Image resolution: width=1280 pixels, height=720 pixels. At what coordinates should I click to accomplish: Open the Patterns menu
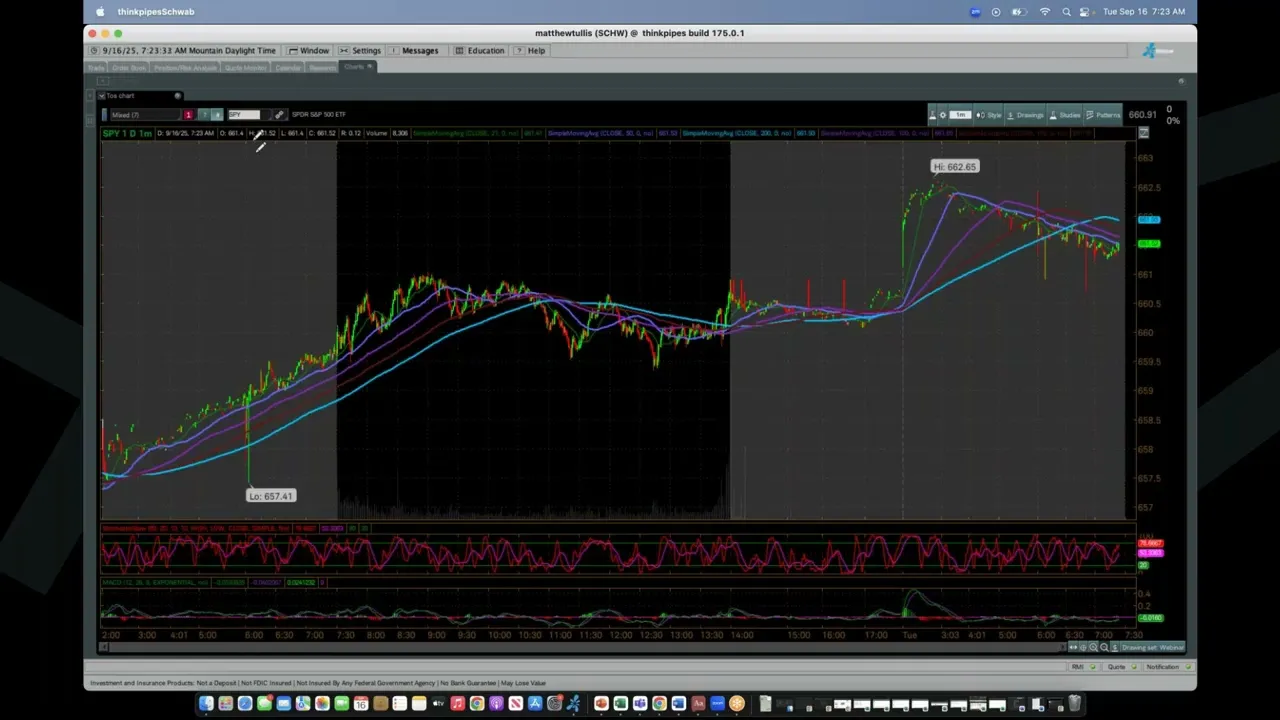[1102, 115]
